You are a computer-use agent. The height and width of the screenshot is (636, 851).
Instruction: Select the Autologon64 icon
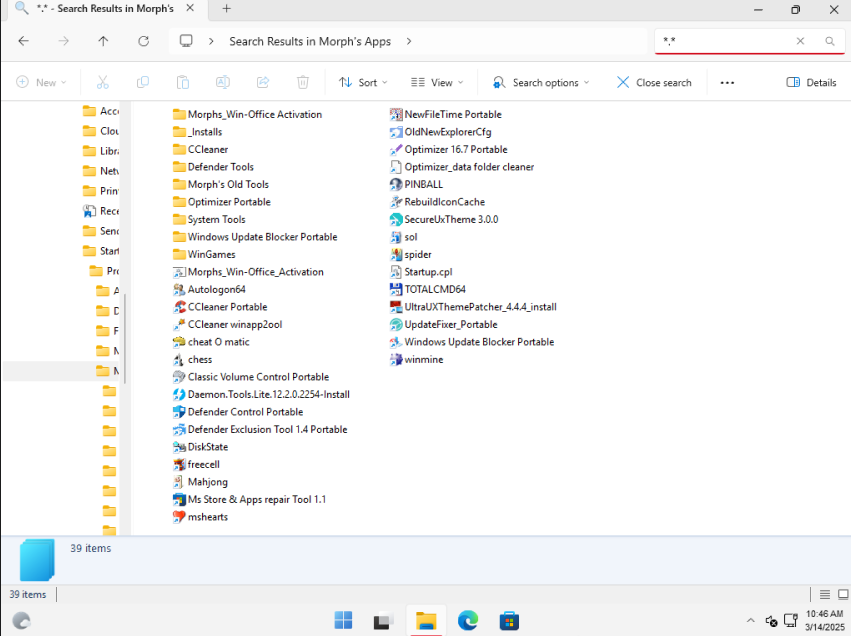point(179,290)
